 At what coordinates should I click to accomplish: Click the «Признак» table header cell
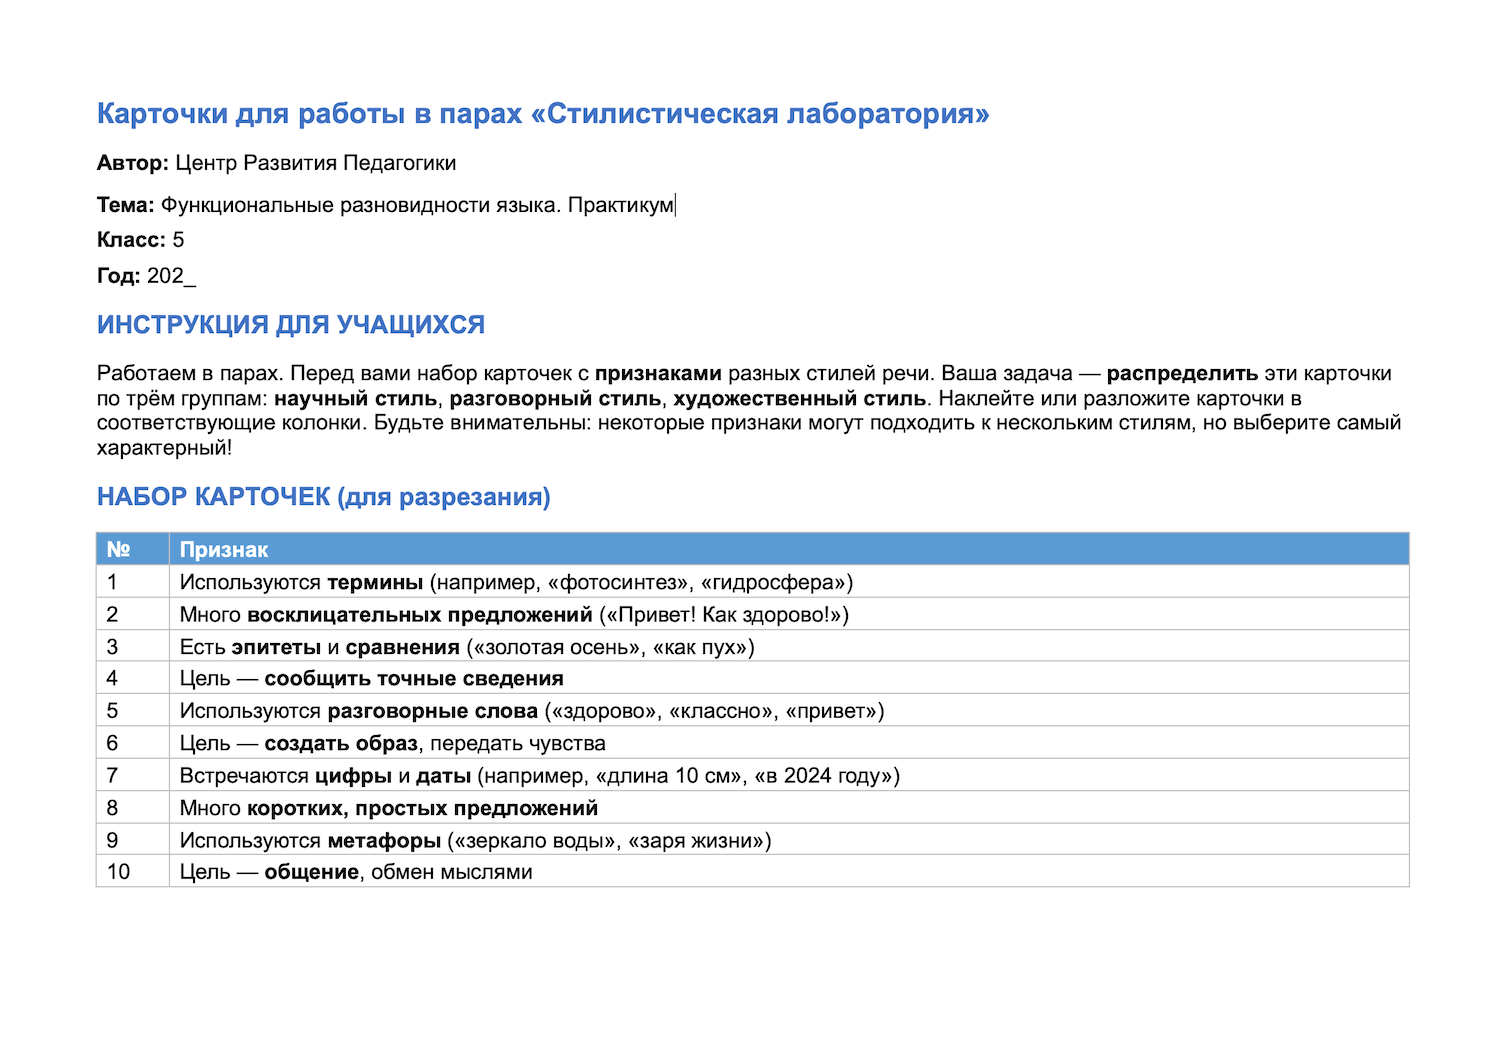[x=789, y=549]
